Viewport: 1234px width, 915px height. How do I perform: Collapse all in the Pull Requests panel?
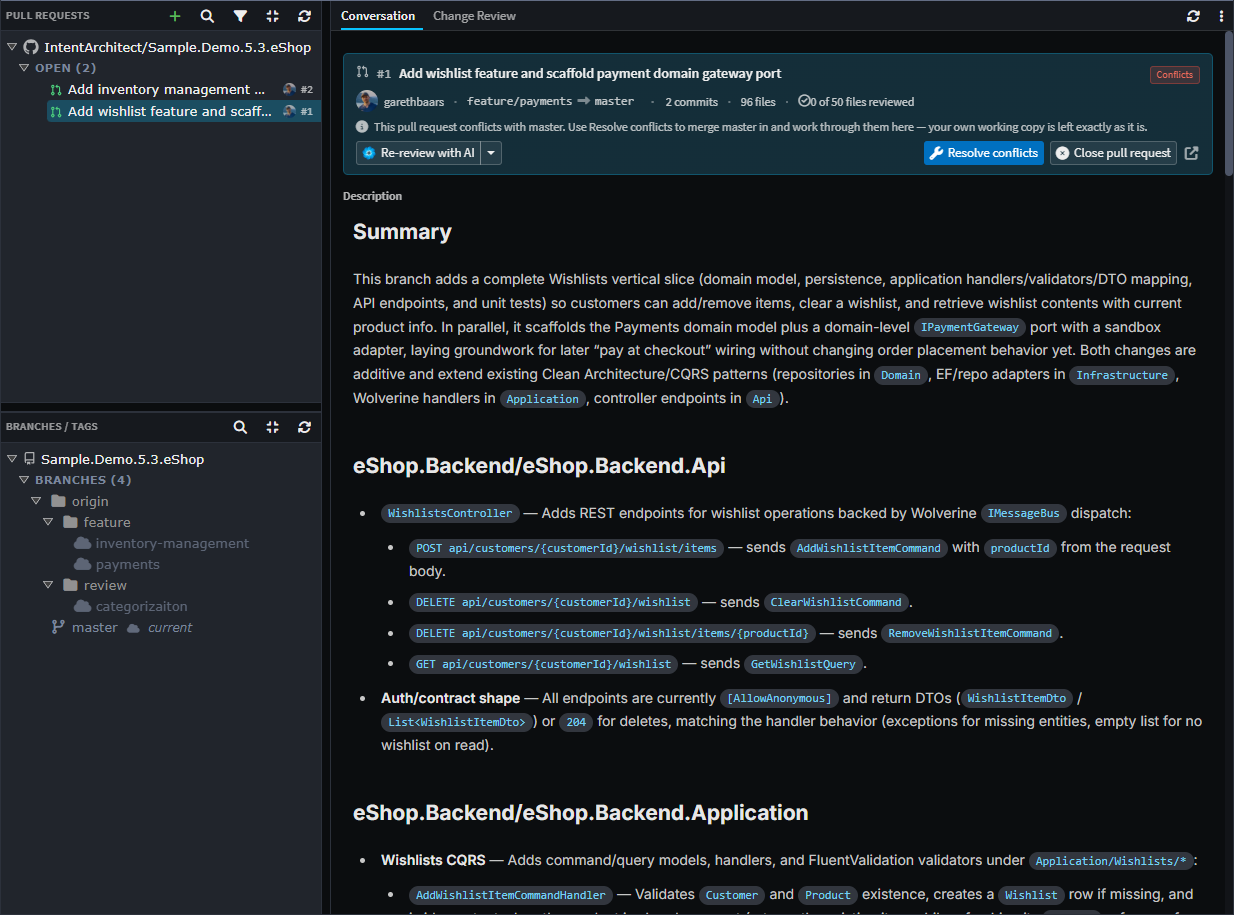tap(272, 16)
